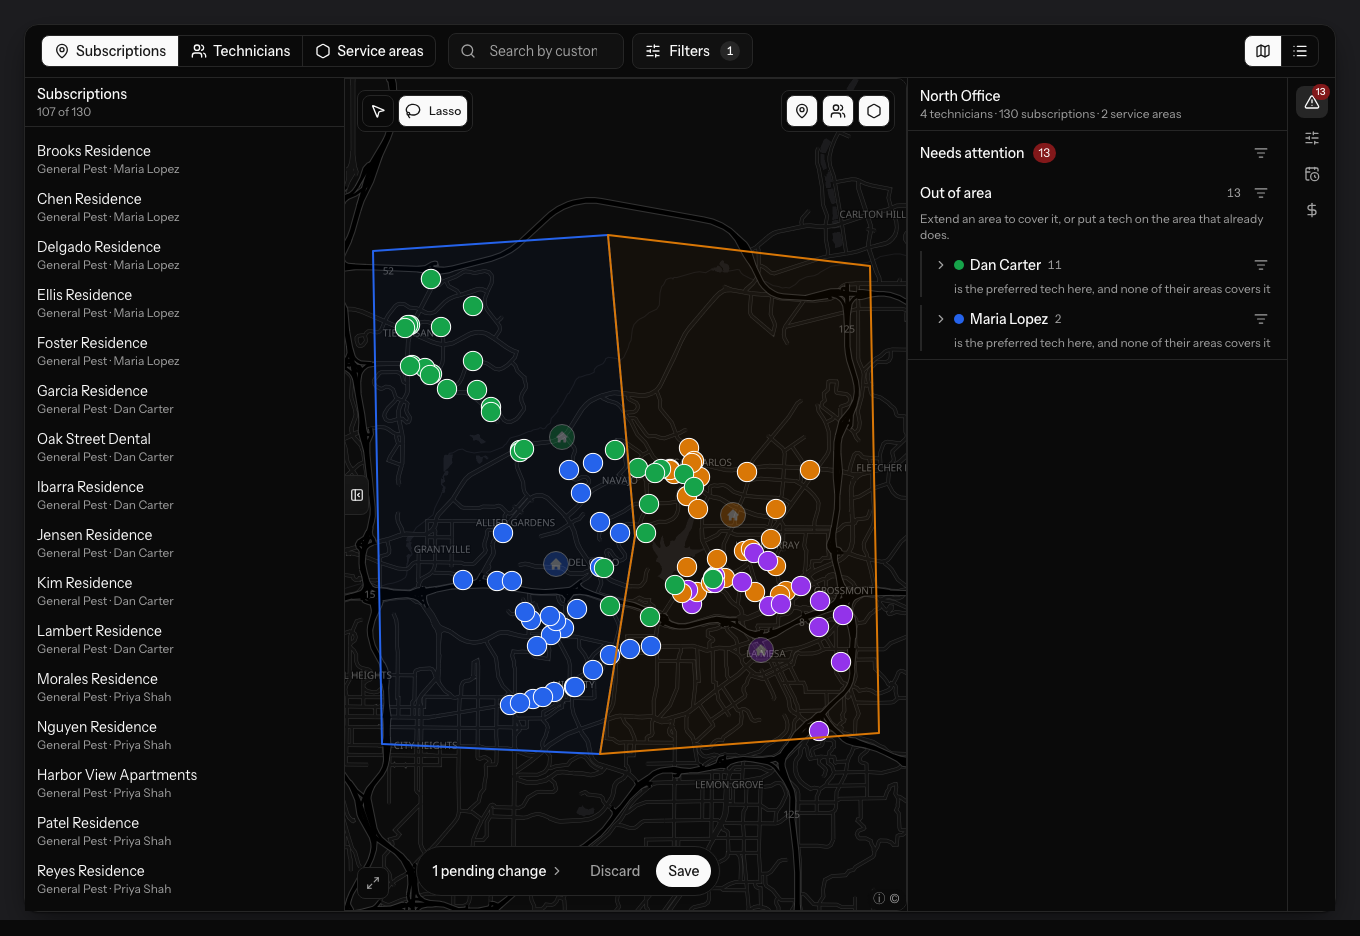Toggle subscription pins layer on map
This screenshot has height=936, width=1360.
tap(802, 111)
